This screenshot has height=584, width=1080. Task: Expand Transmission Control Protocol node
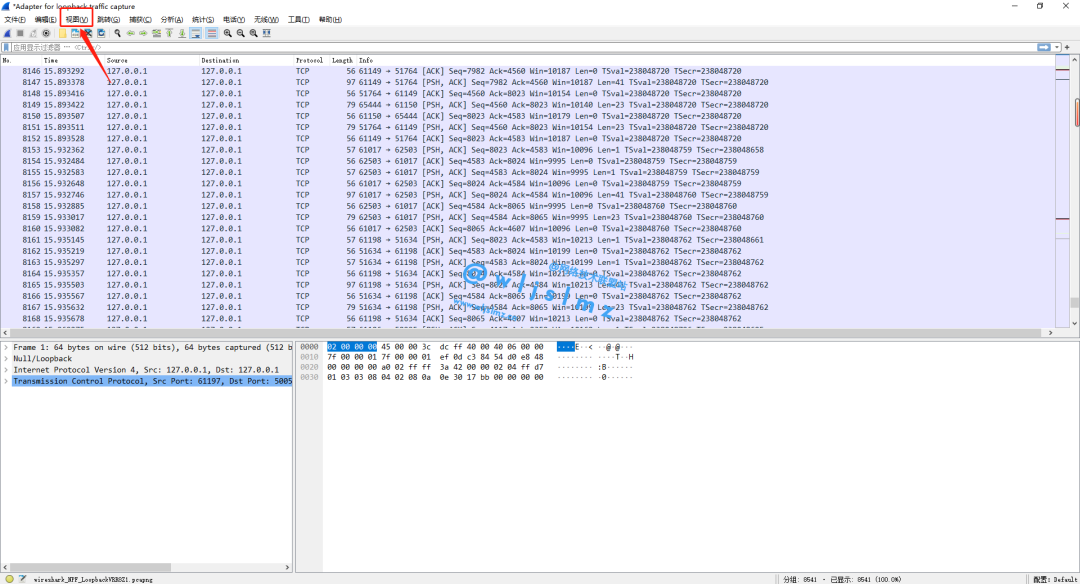(x=6, y=381)
